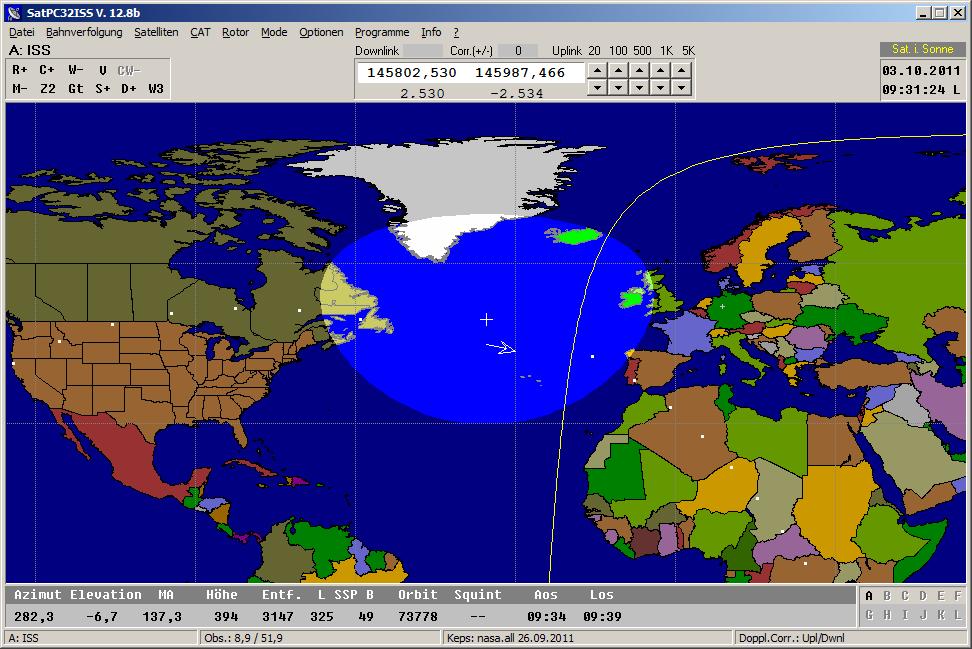Select satellite slot A in letter grid

point(869,597)
